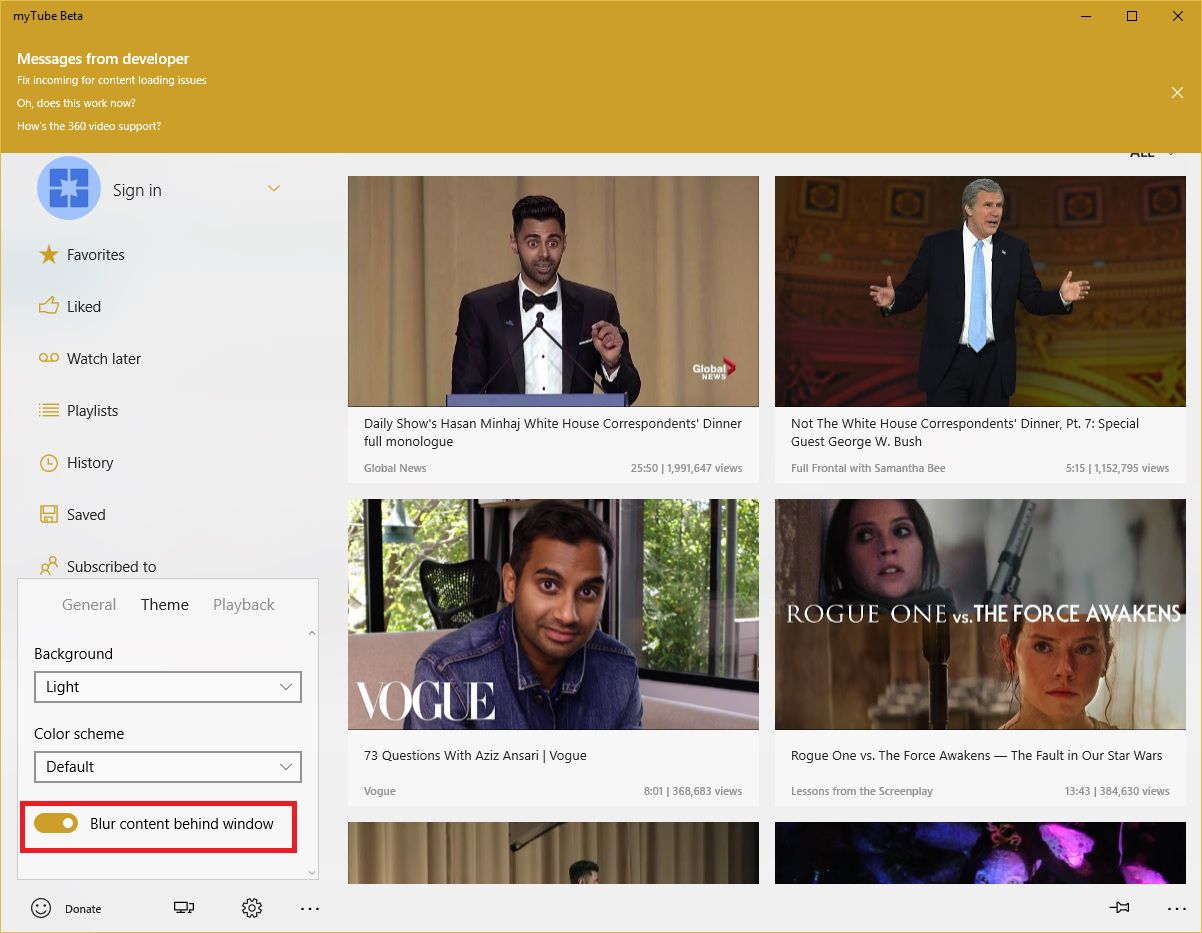Click settings panel scroll down arrow
Screen dimensions: 1202x933
click(311, 872)
